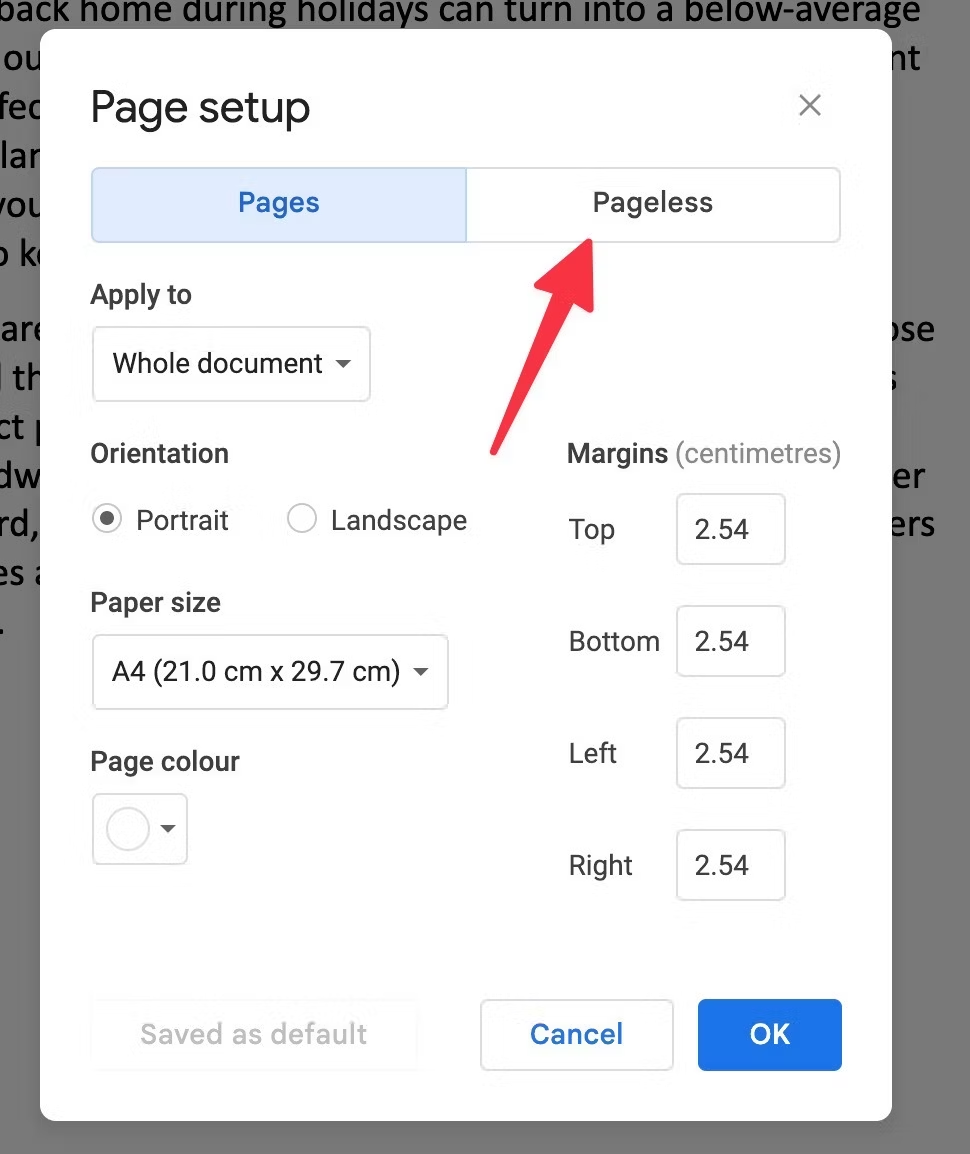
Task: Switch to the Pageless tab
Action: (x=652, y=204)
